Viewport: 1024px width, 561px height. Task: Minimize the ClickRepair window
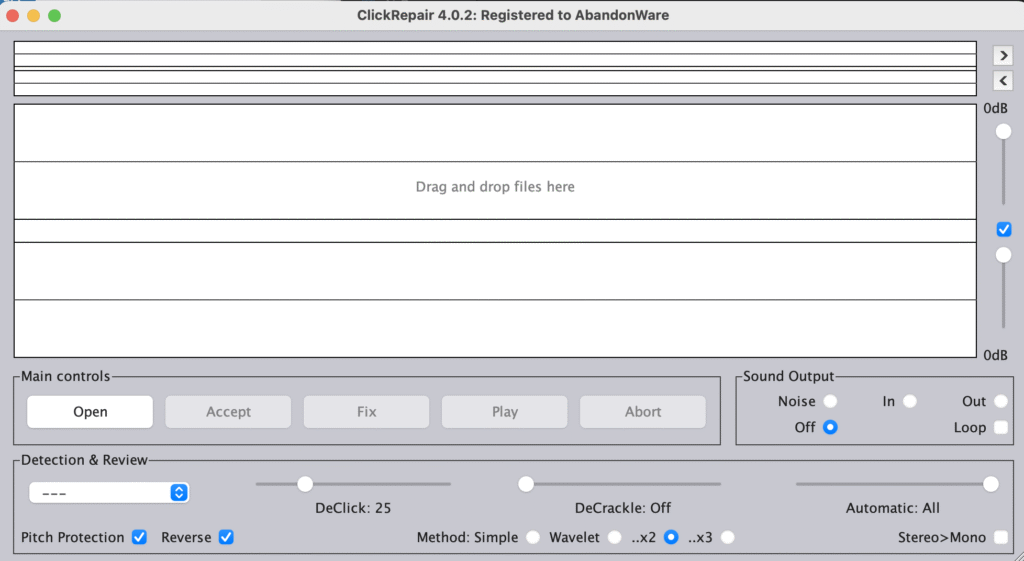tap(33, 15)
